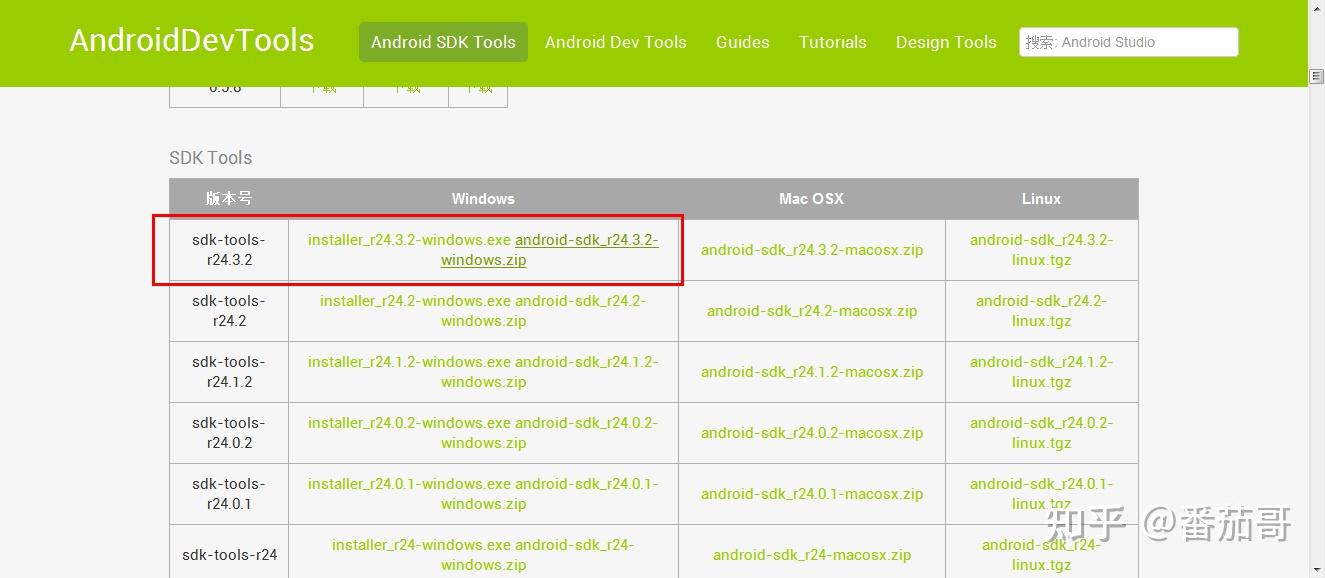This screenshot has width=1325, height=578.
Task: Open the Tutorials menu item
Action: 832,42
